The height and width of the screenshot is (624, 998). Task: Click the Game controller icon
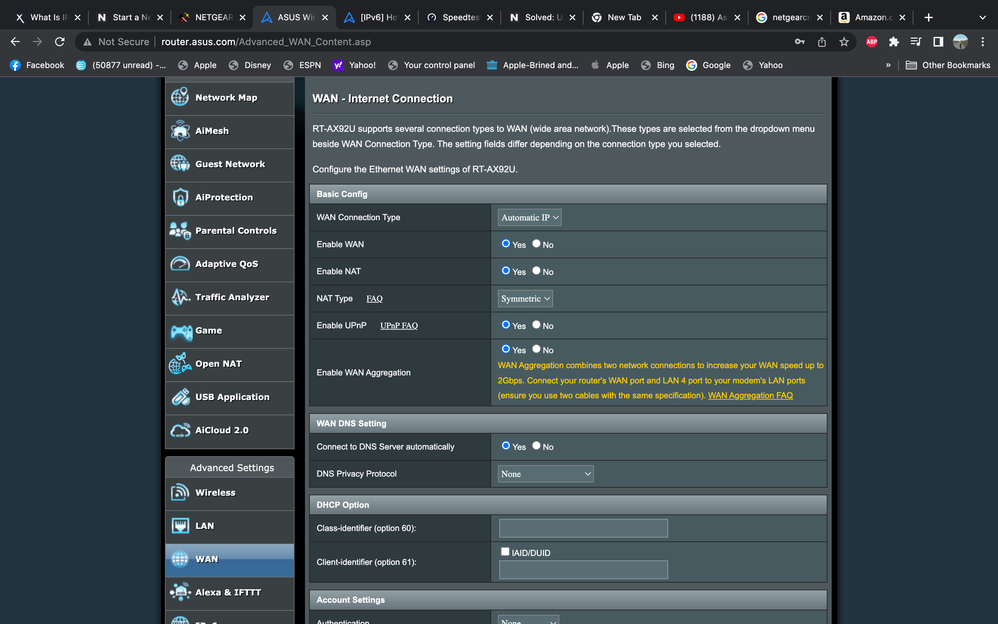coord(180,331)
